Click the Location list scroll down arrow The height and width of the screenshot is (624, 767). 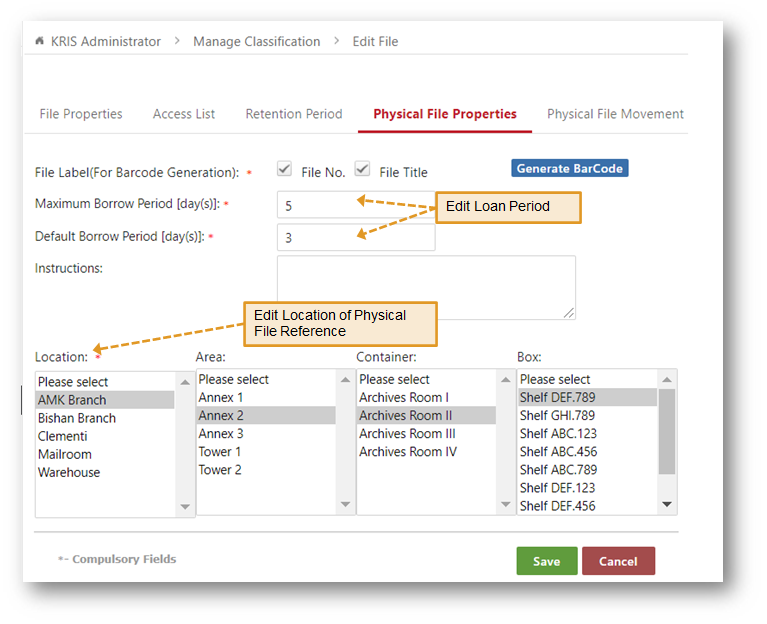pyautogui.click(x=185, y=507)
